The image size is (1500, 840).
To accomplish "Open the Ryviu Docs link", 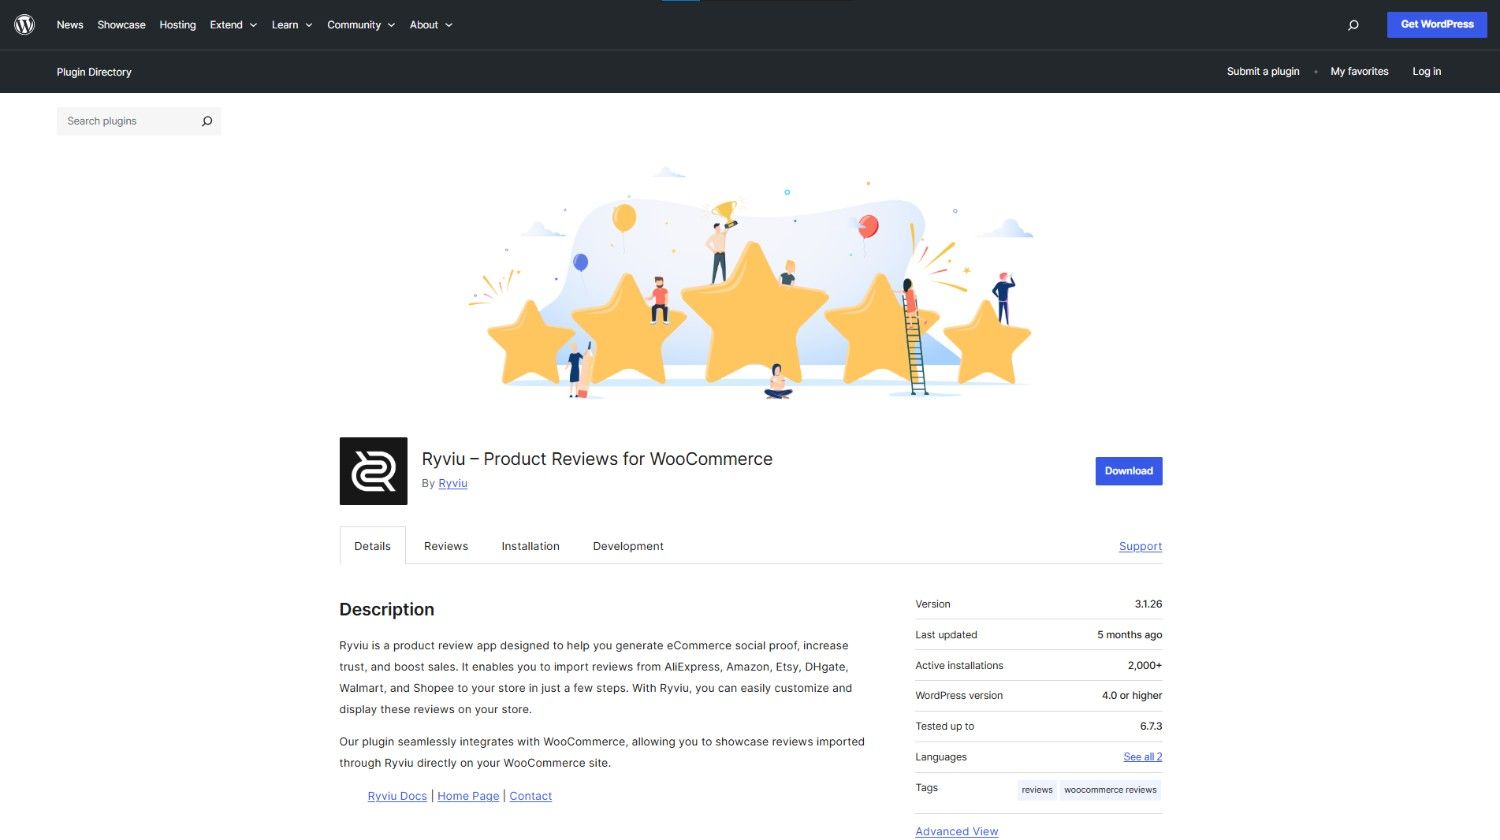I will click(397, 796).
